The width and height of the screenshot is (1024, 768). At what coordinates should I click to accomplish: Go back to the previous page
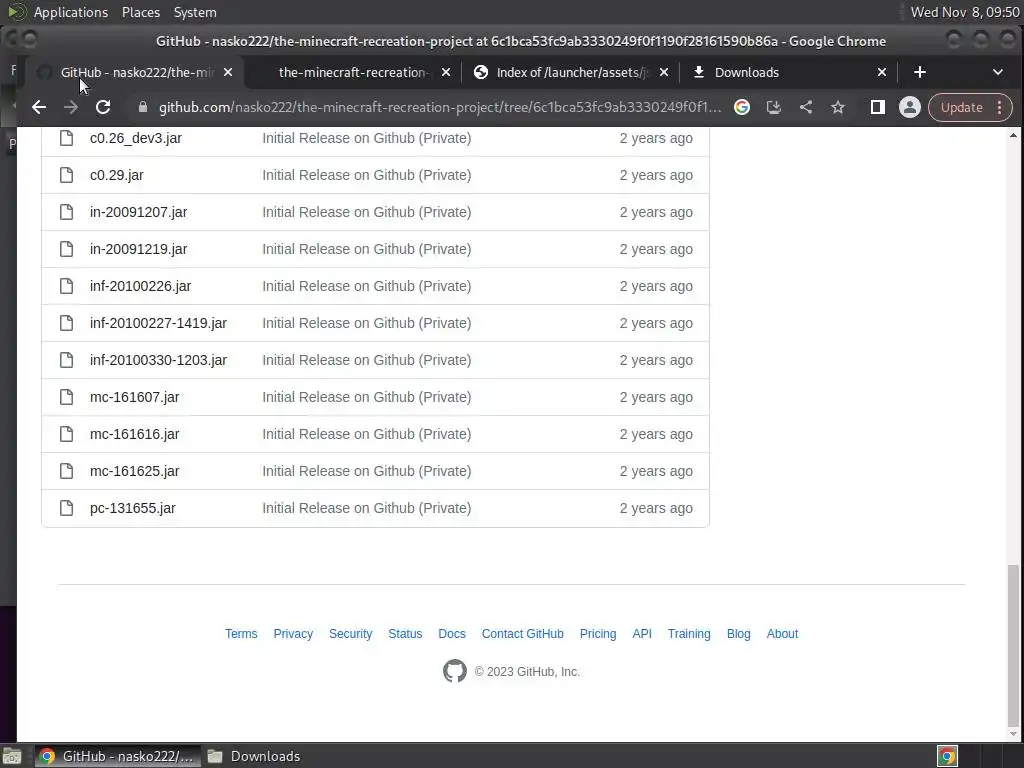pyautogui.click(x=39, y=107)
